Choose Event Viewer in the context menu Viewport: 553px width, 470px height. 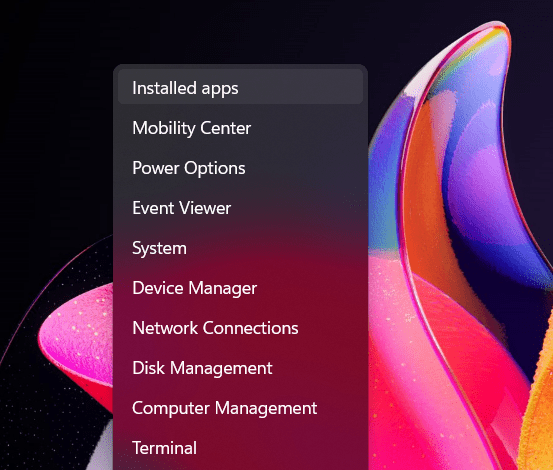point(240,208)
